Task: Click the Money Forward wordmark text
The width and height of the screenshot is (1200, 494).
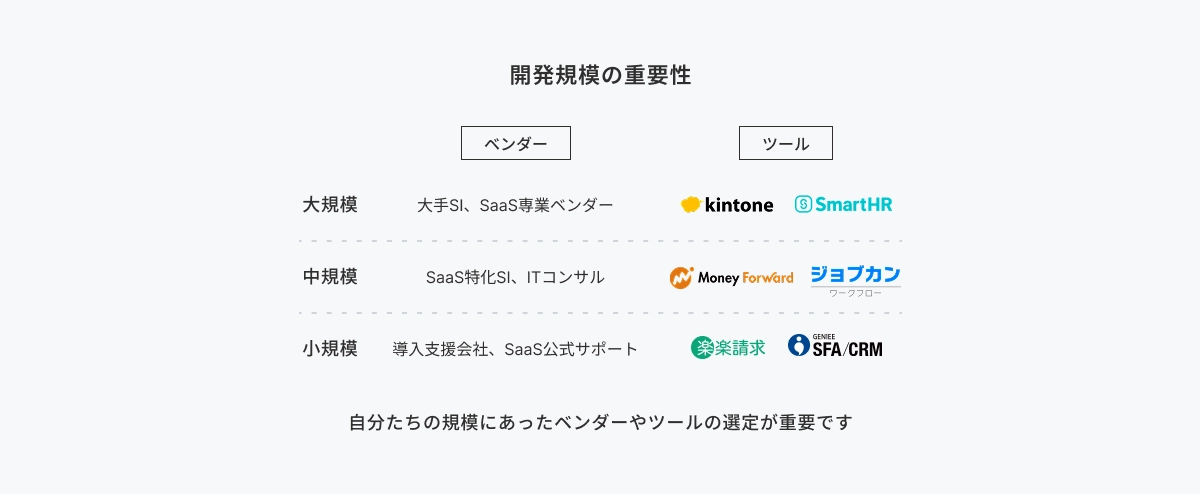Action: tap(746, 278)
